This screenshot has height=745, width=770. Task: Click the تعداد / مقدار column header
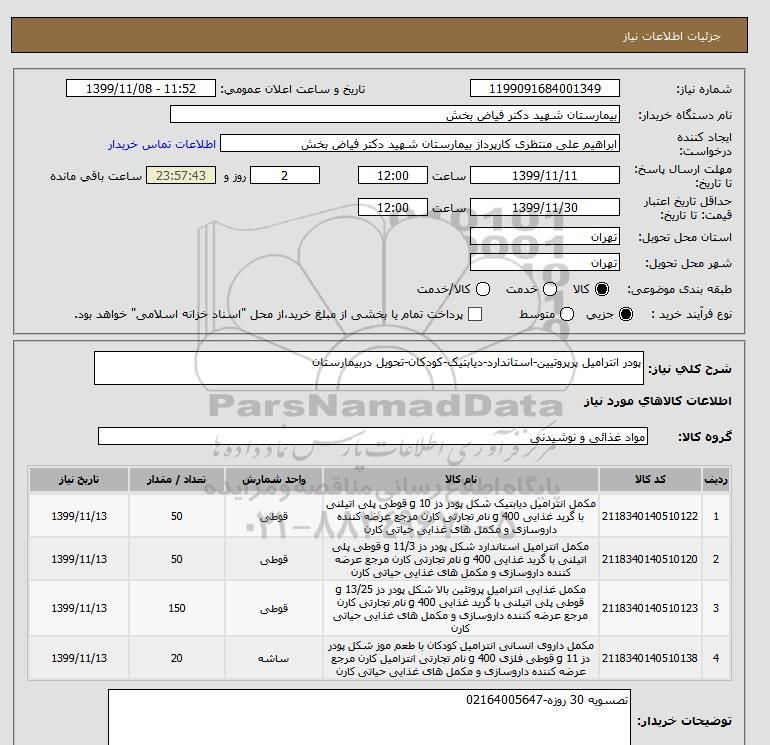tap(177, 479)
